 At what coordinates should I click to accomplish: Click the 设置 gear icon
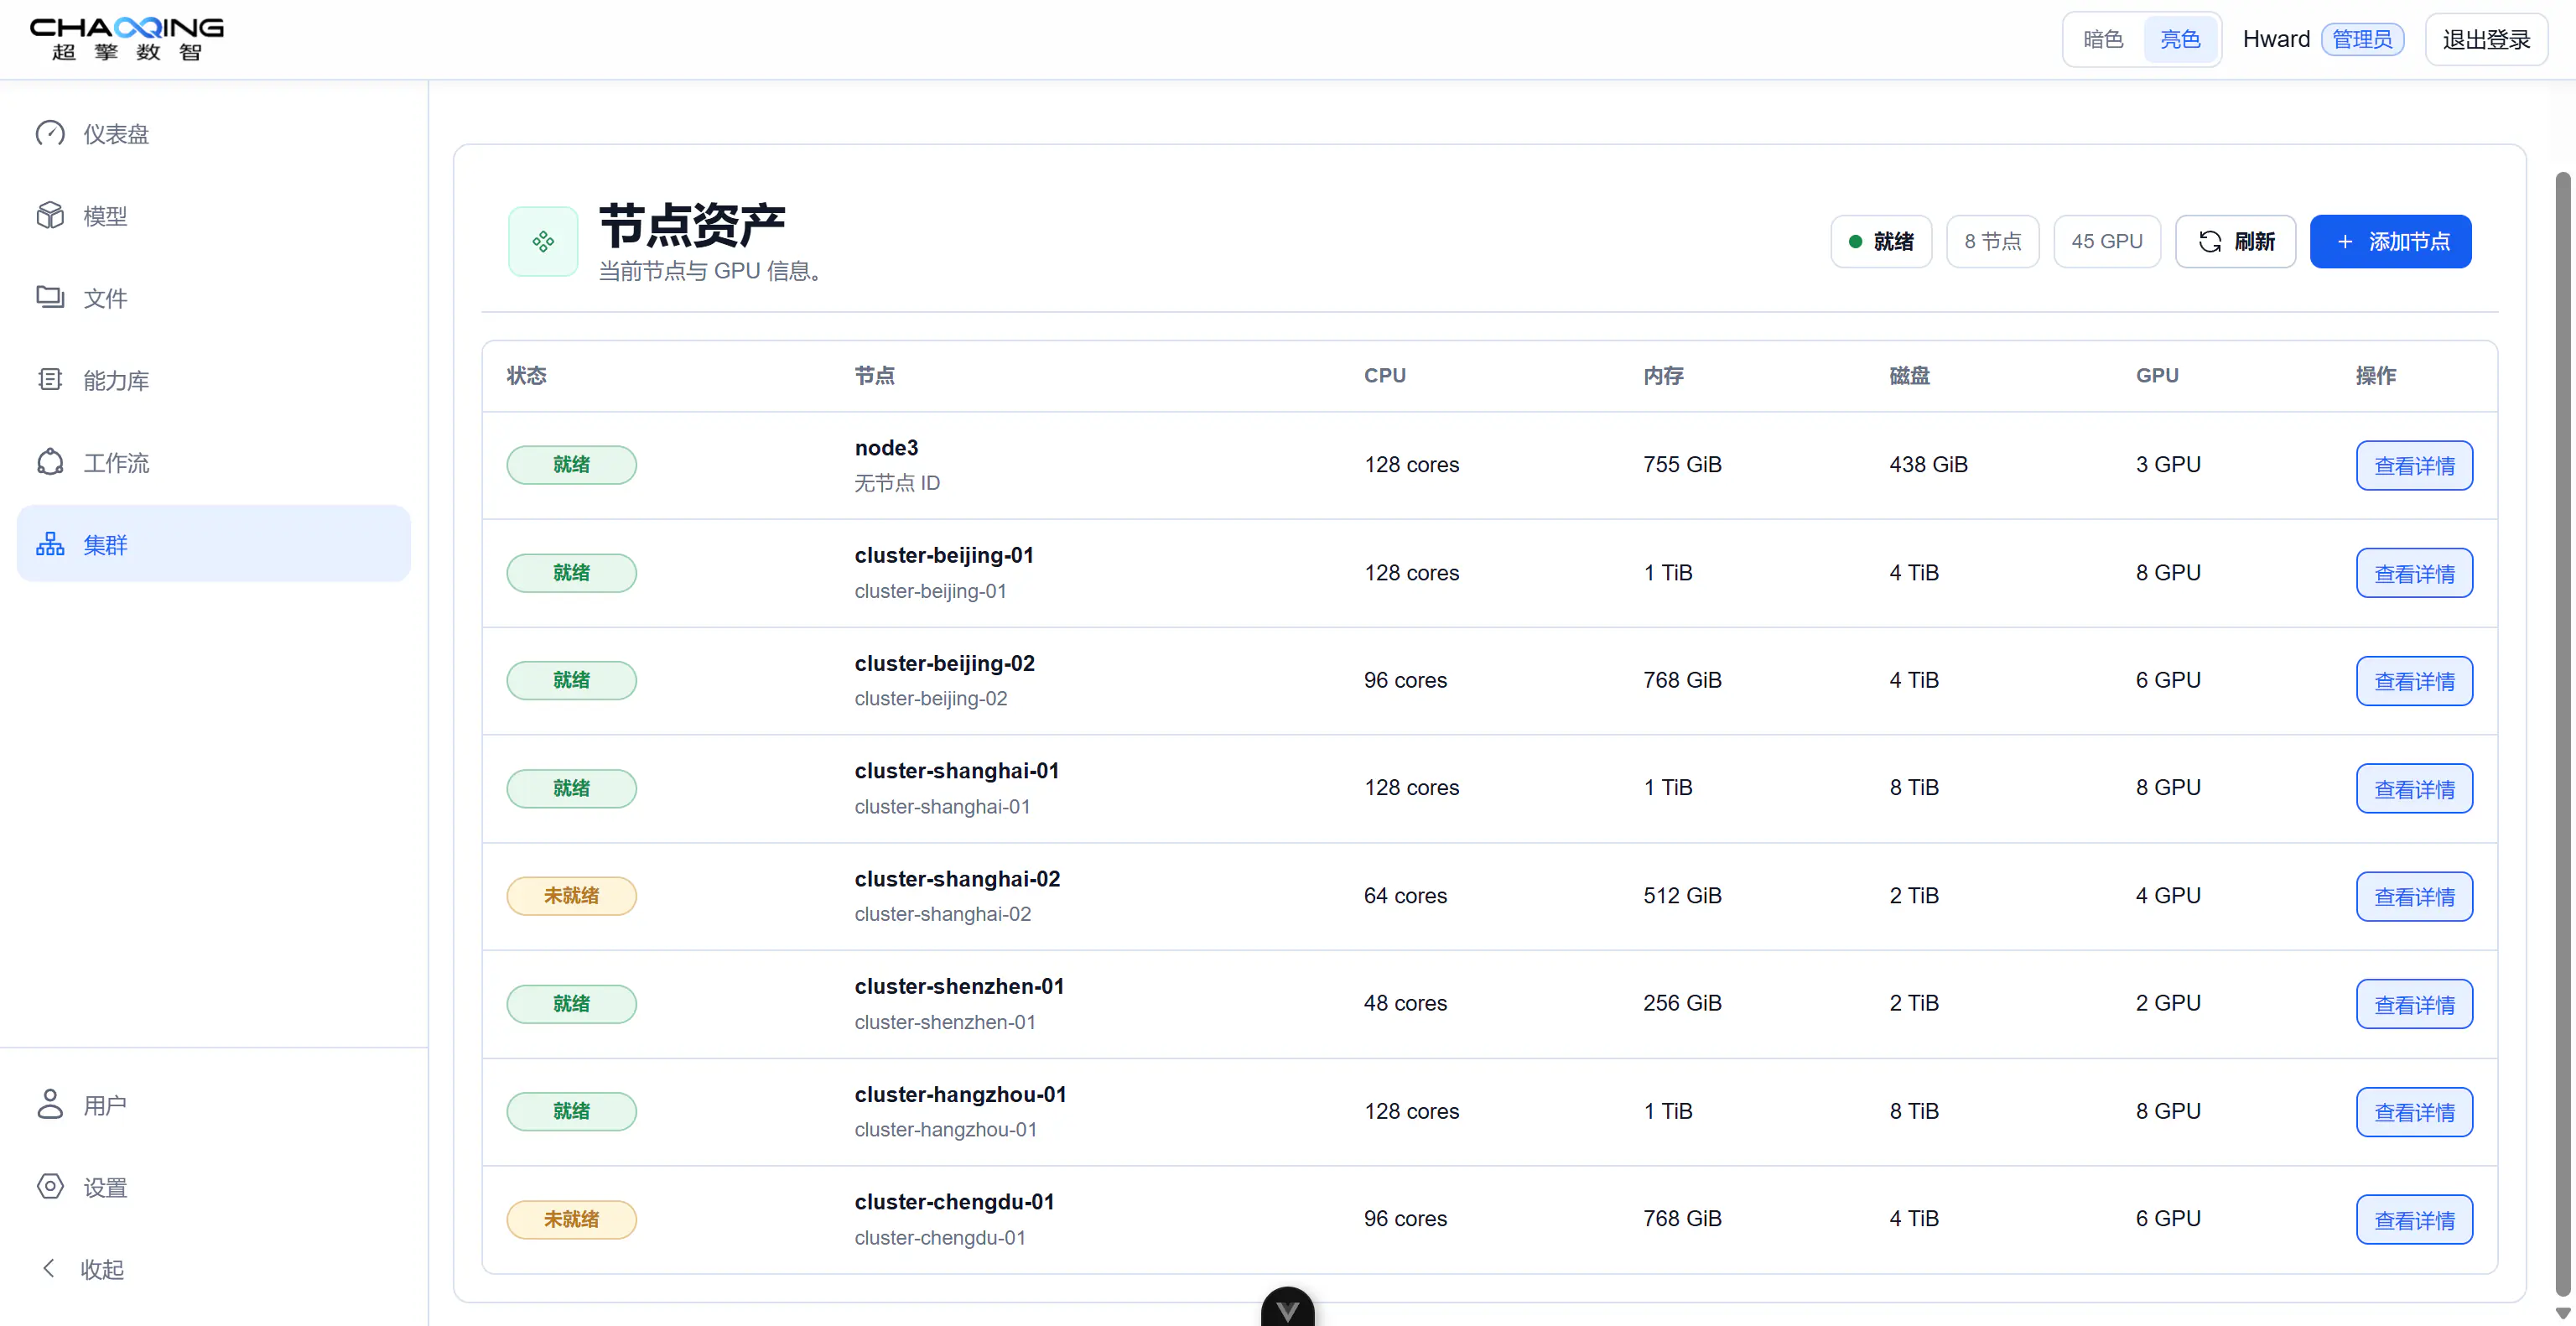pyautogui.click(x=50, y=1186)
